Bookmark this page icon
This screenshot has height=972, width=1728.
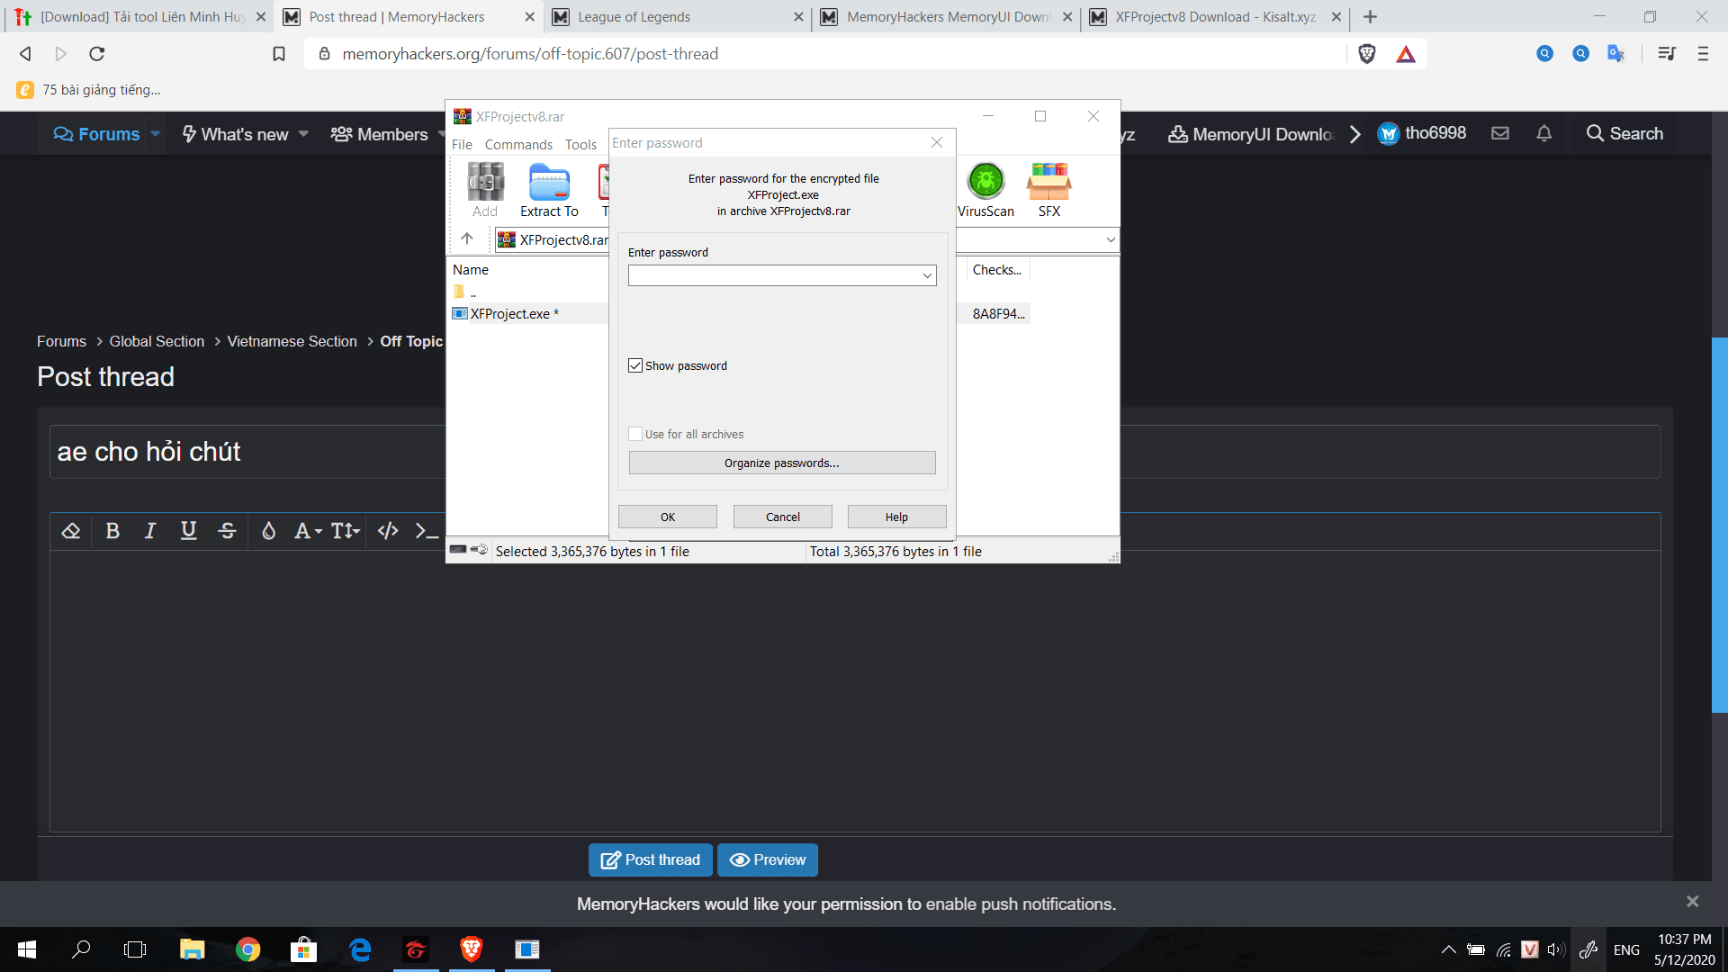(279, 54)
